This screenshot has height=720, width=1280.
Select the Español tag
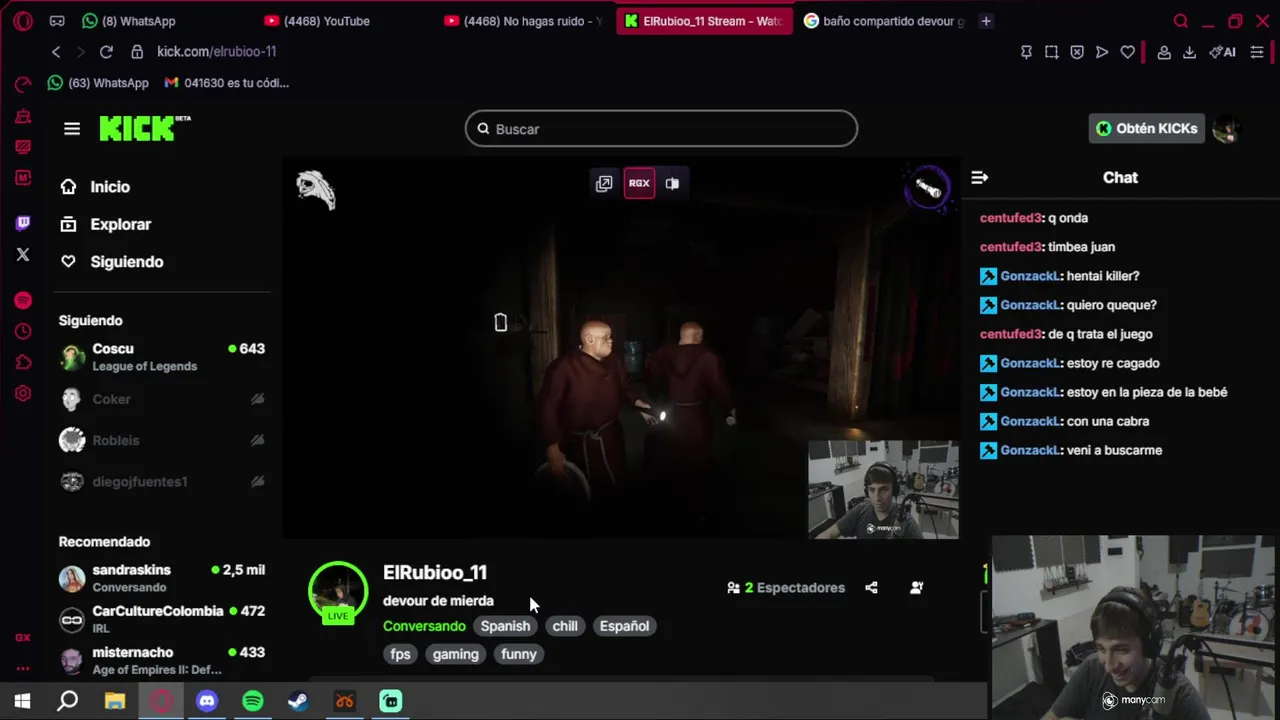pyautogui.click(x=624, y=626)
